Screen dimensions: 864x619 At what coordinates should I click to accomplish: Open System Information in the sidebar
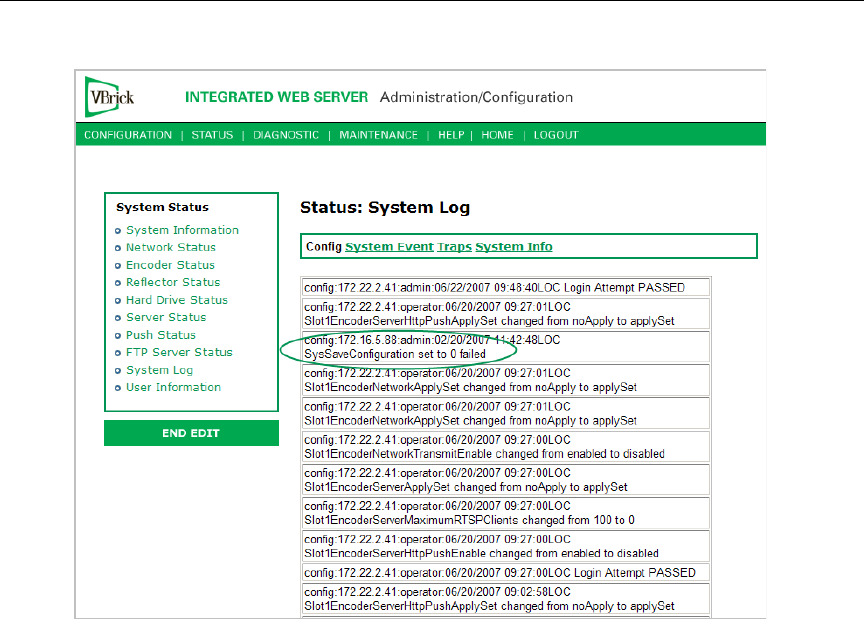pyautogui.click(x=182, y=230)
